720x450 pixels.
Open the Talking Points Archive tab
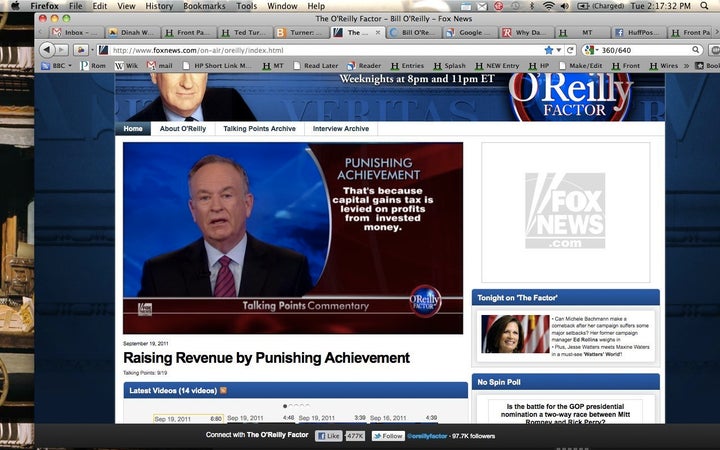click(x=259, y=129)
